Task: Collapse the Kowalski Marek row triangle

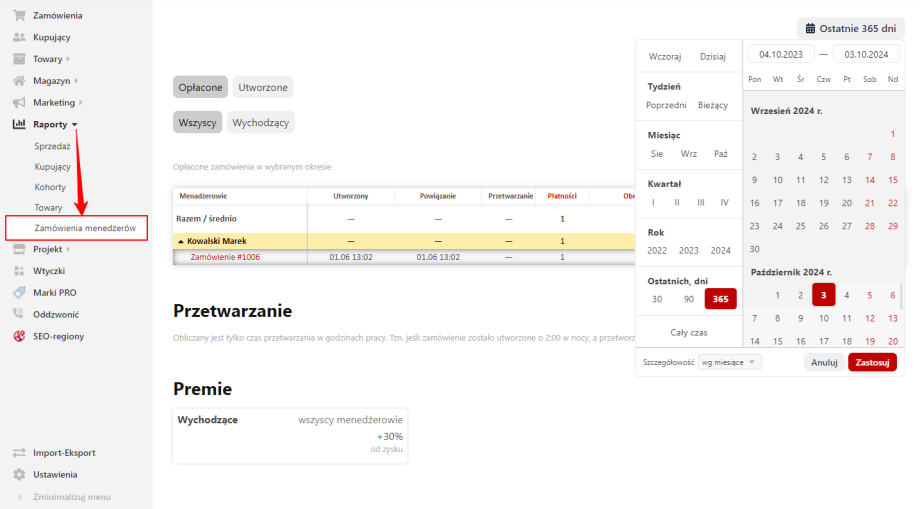Action: (181, 241)
